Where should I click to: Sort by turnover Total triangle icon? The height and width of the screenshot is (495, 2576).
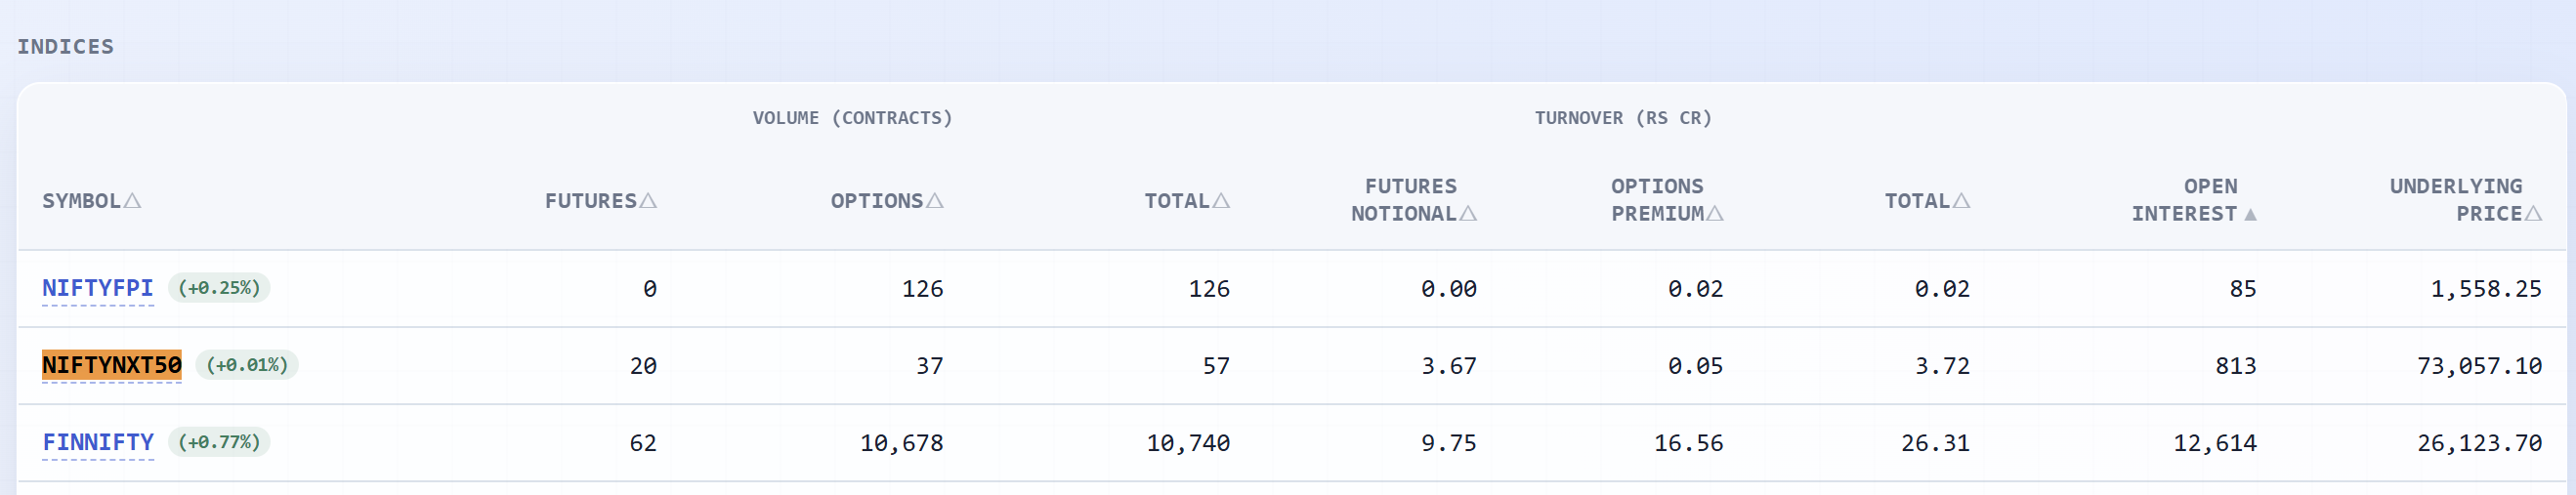[1961, 201]
